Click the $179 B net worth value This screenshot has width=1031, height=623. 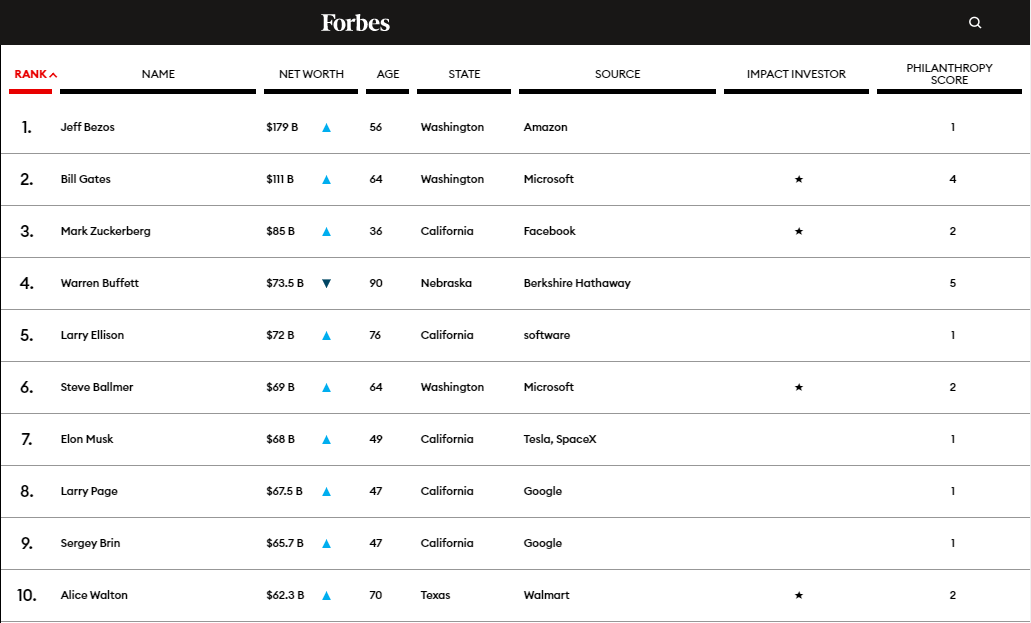282,127
